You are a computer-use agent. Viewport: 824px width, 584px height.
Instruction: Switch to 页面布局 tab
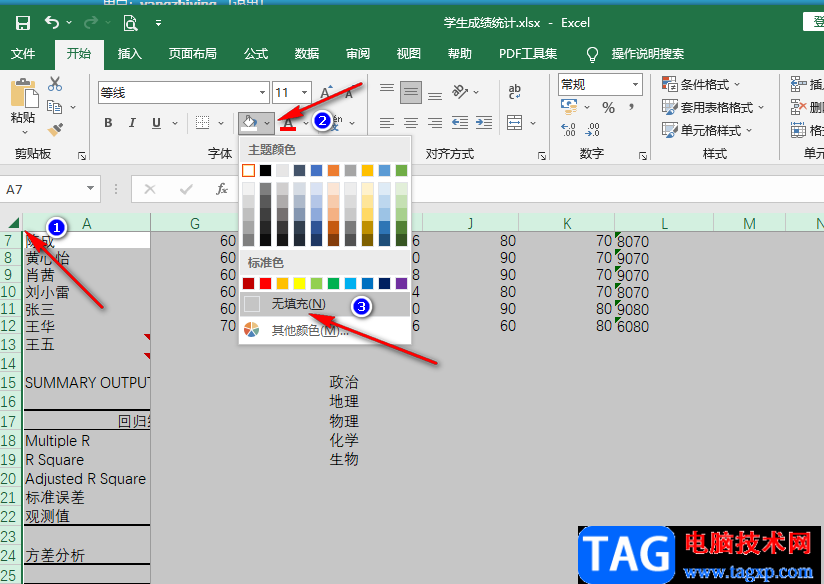[x=192, y=53]
